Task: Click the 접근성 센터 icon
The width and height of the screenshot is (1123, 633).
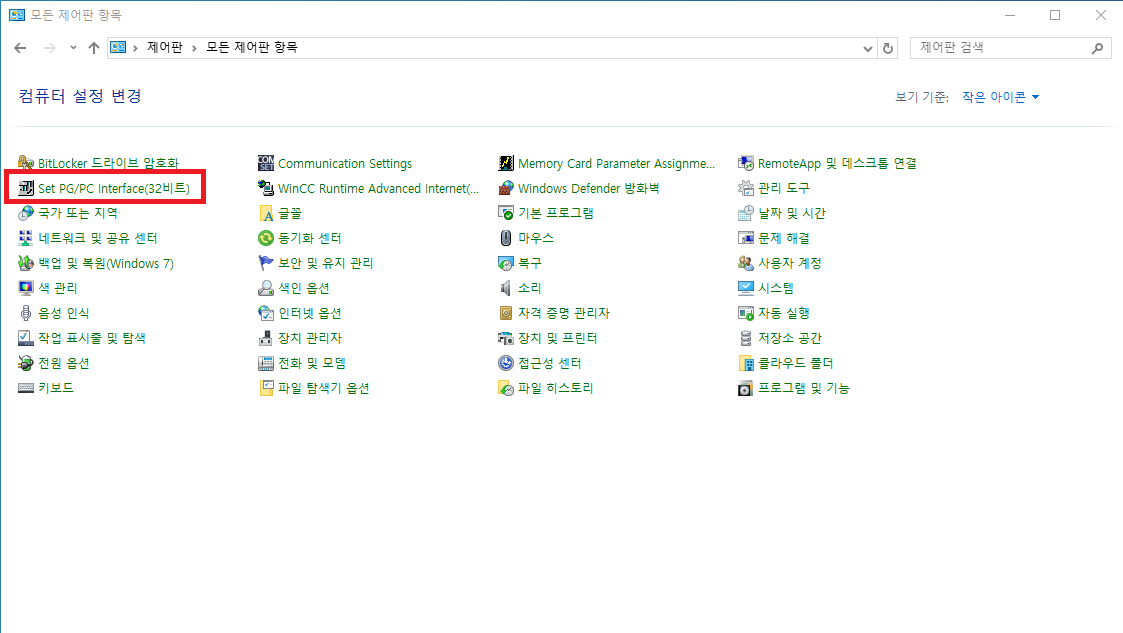Action: click(x=506, y=363)
